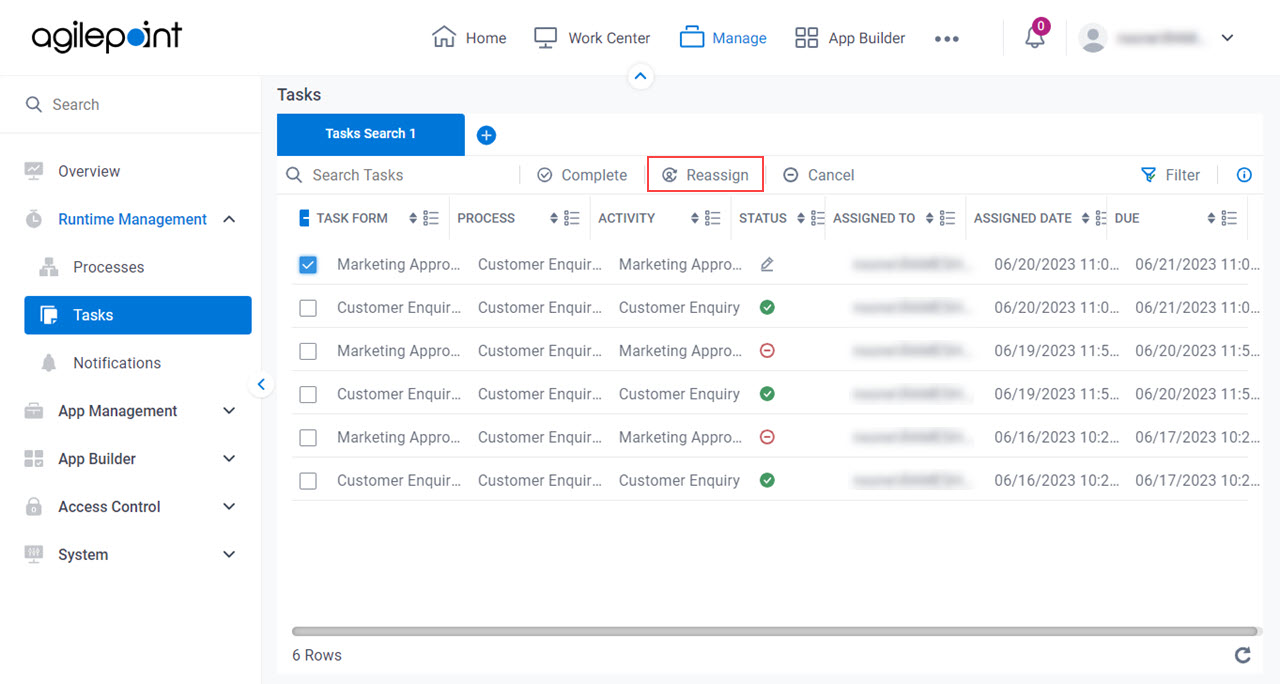Open Notifications in the sidebar
This screenshot has width=1280, height=684.
click(x=117, y=363)
